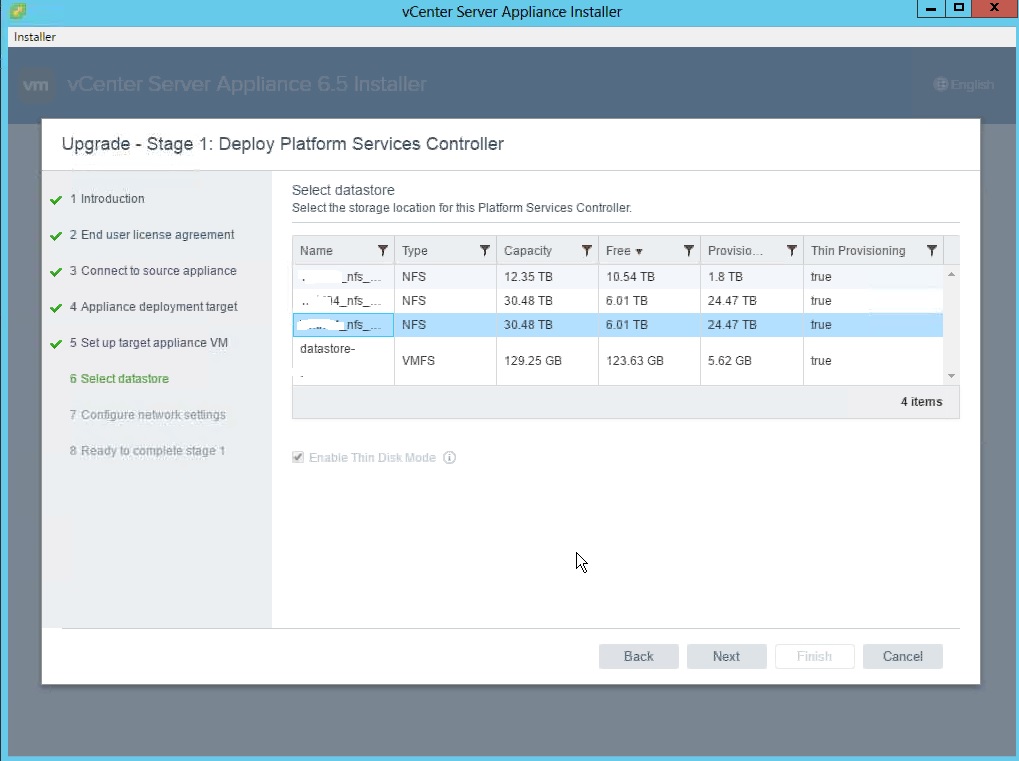Open filter for the Provisioned column
The height and width of the screenshot is (761, 1019).
[x=791, y=251]
